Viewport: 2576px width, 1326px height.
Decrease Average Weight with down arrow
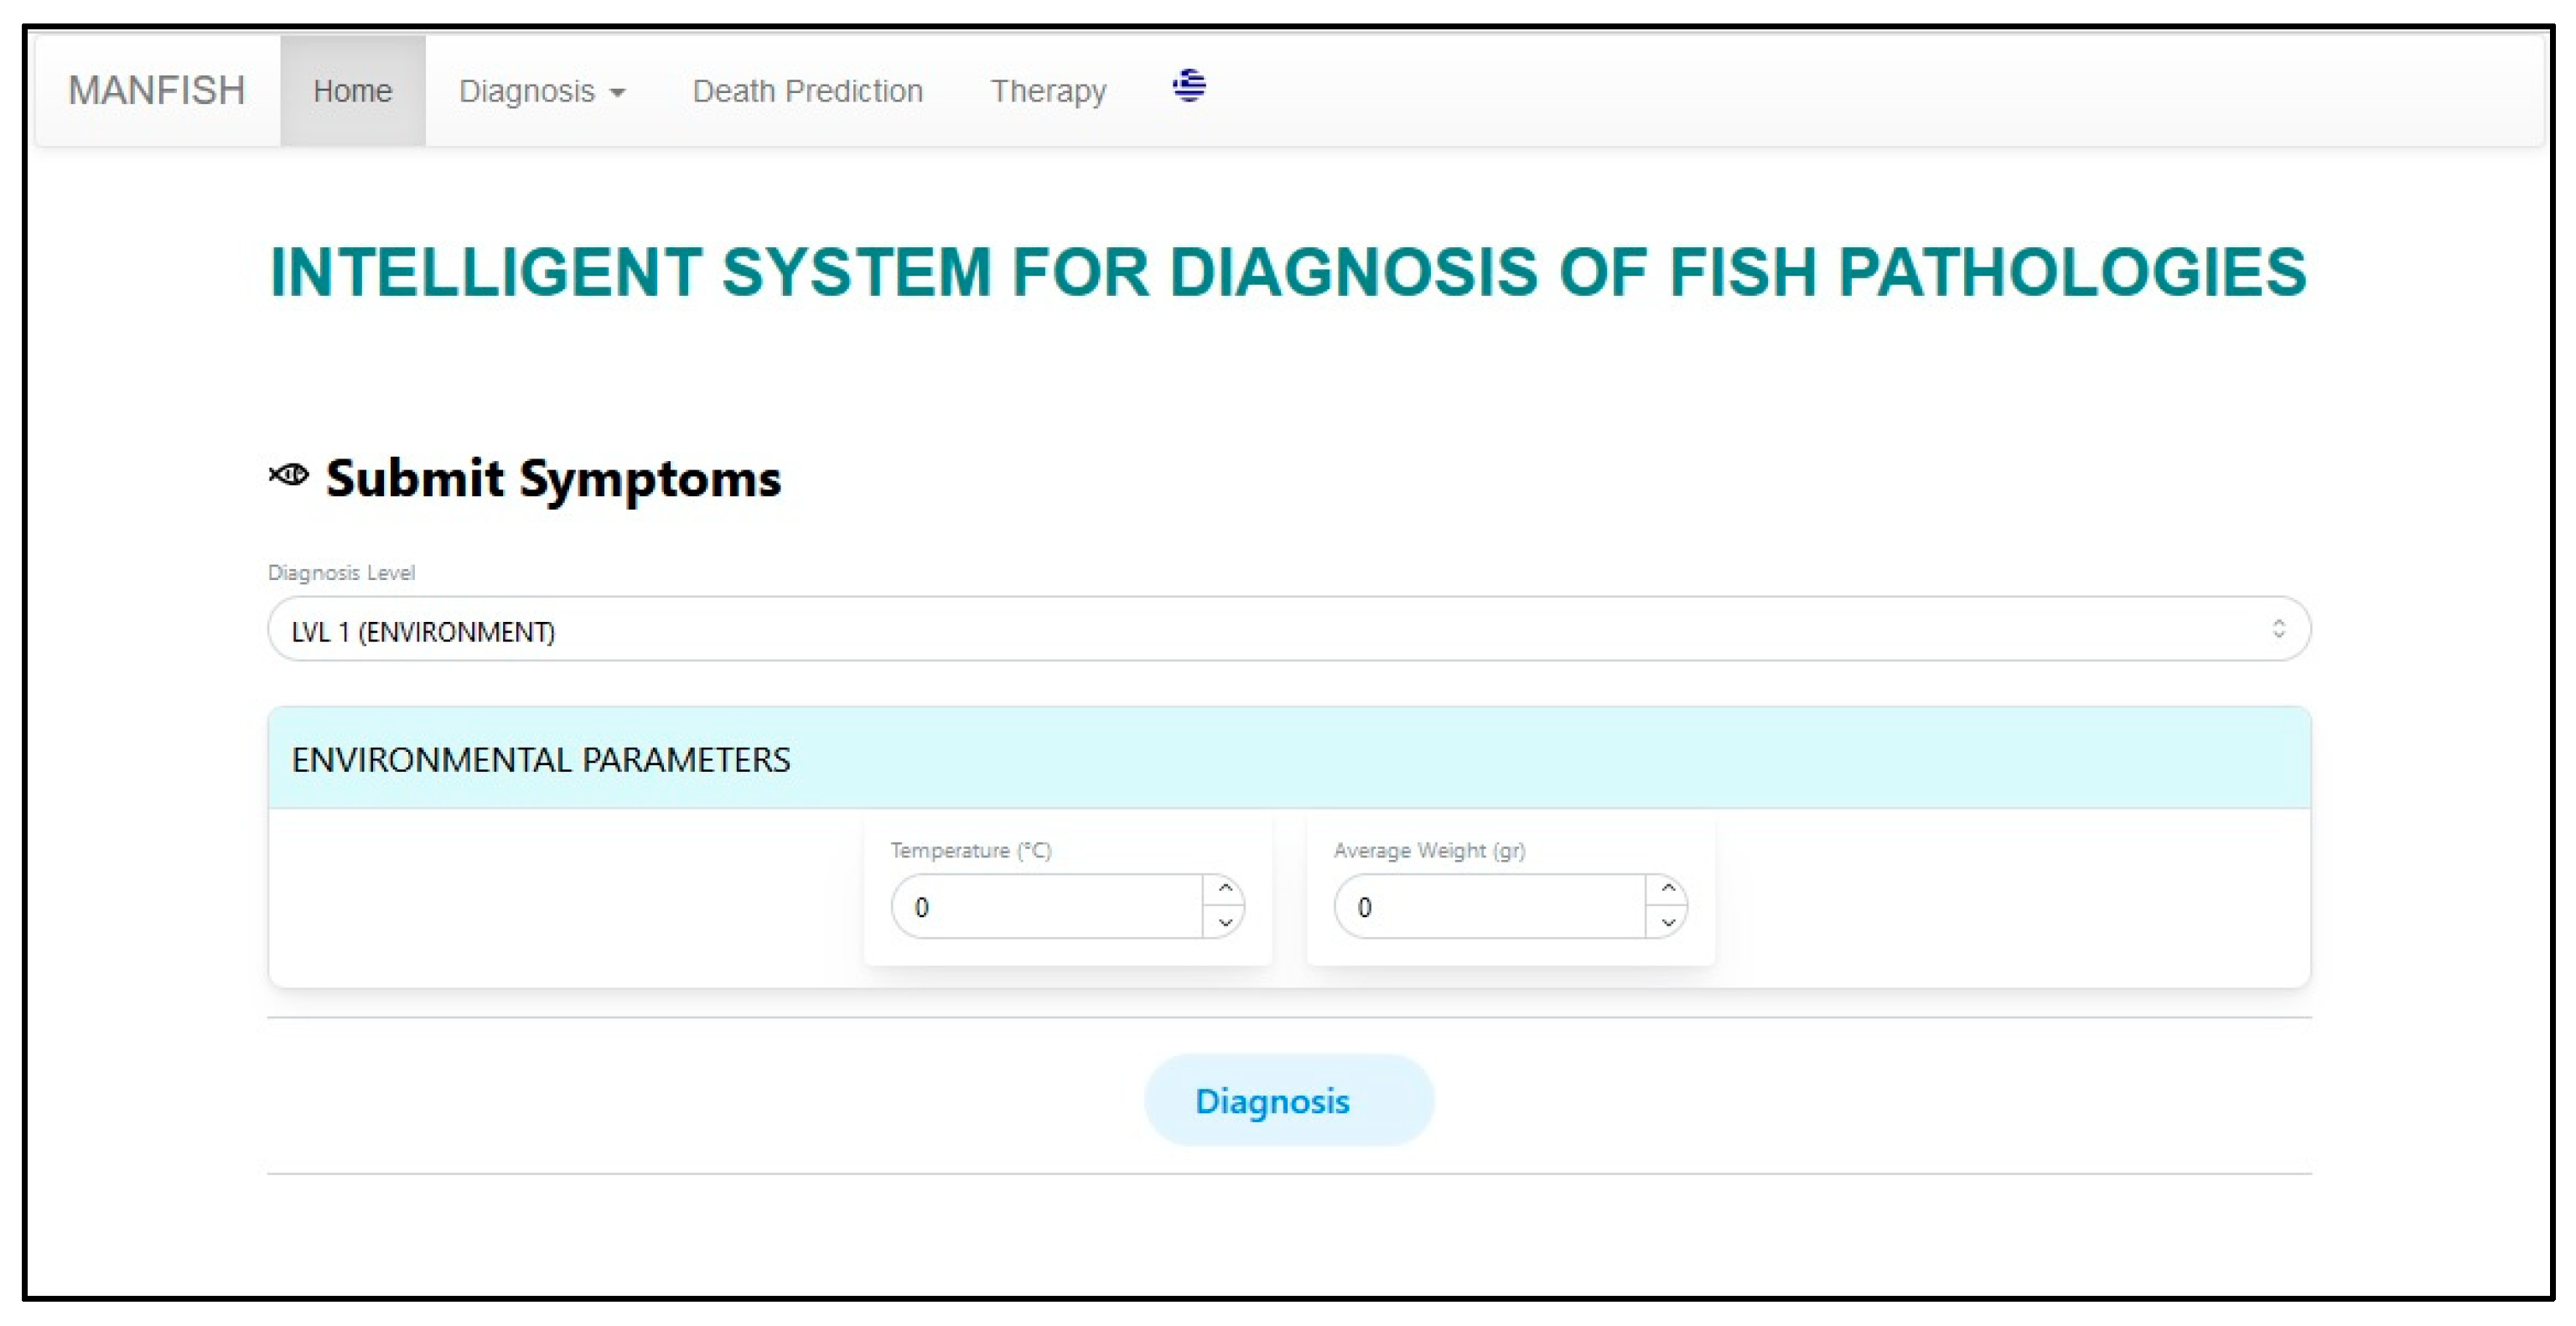coord(1667,922)
